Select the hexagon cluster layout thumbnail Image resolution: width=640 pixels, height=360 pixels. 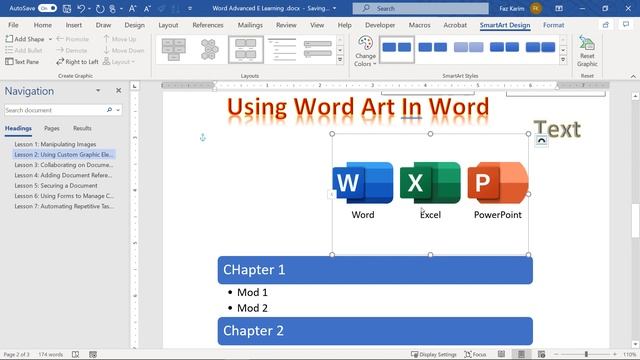pos(209,49)
